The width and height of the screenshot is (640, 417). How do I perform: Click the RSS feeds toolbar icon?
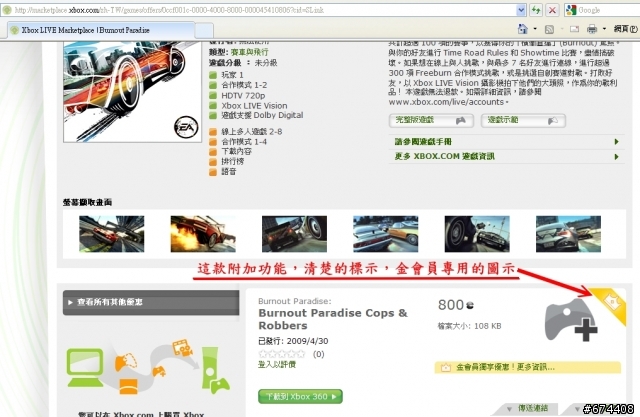[549, 29]
